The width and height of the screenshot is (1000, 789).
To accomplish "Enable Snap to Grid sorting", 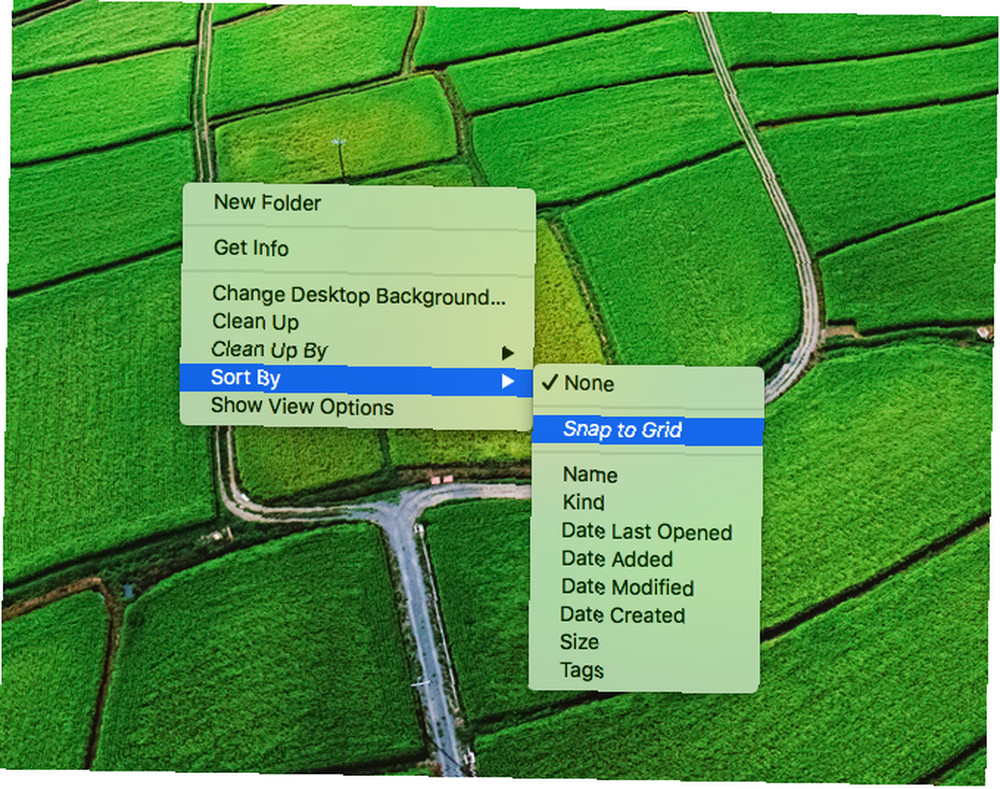I will 647,431.
